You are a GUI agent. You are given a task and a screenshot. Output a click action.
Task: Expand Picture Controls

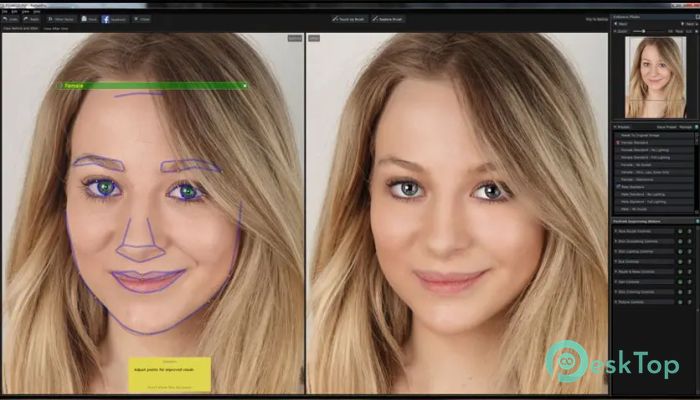point(643,302)
